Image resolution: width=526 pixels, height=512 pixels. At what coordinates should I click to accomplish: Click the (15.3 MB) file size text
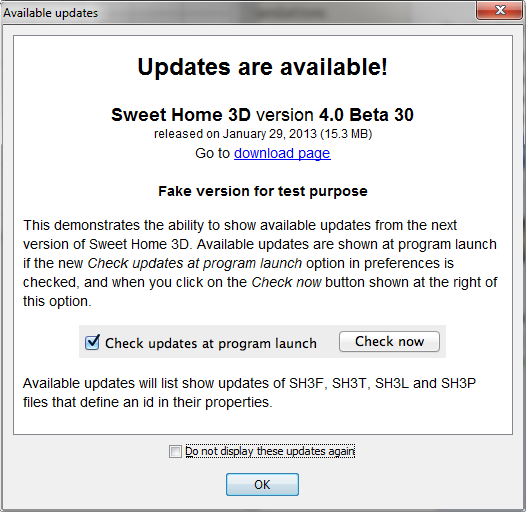[x=346, y=134]
